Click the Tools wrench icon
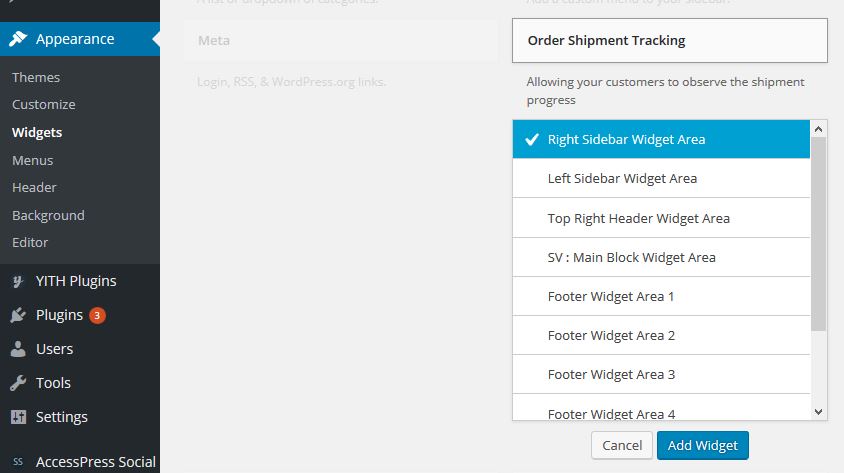This screenshot has height=473, width=844. (18, 383)
